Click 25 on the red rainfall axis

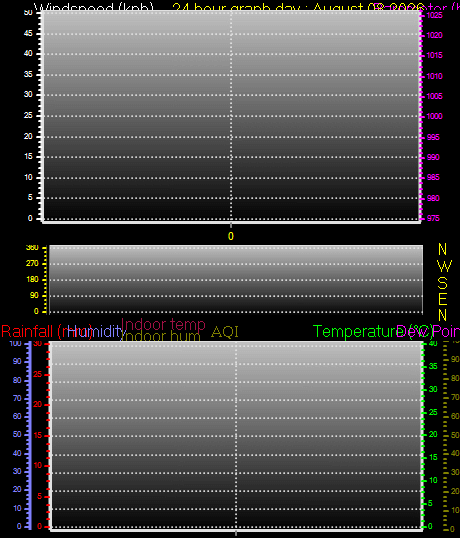point(38,374)
